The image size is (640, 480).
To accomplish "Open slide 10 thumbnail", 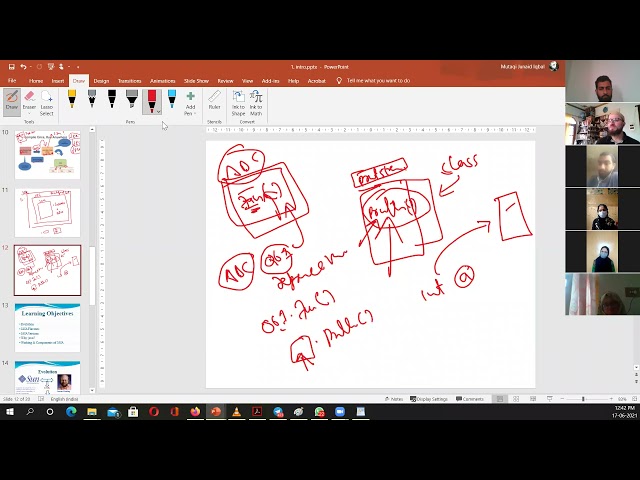I will (x=47, y=155).
